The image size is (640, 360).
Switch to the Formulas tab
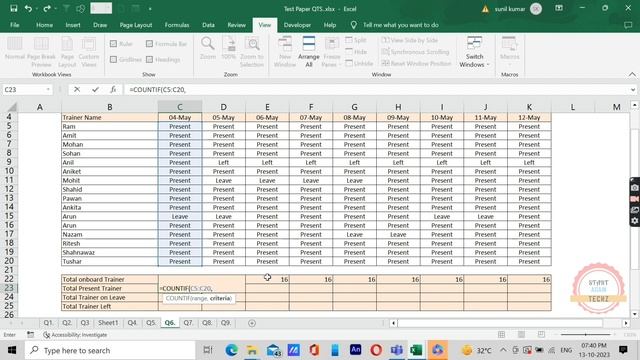click(177, 25)
